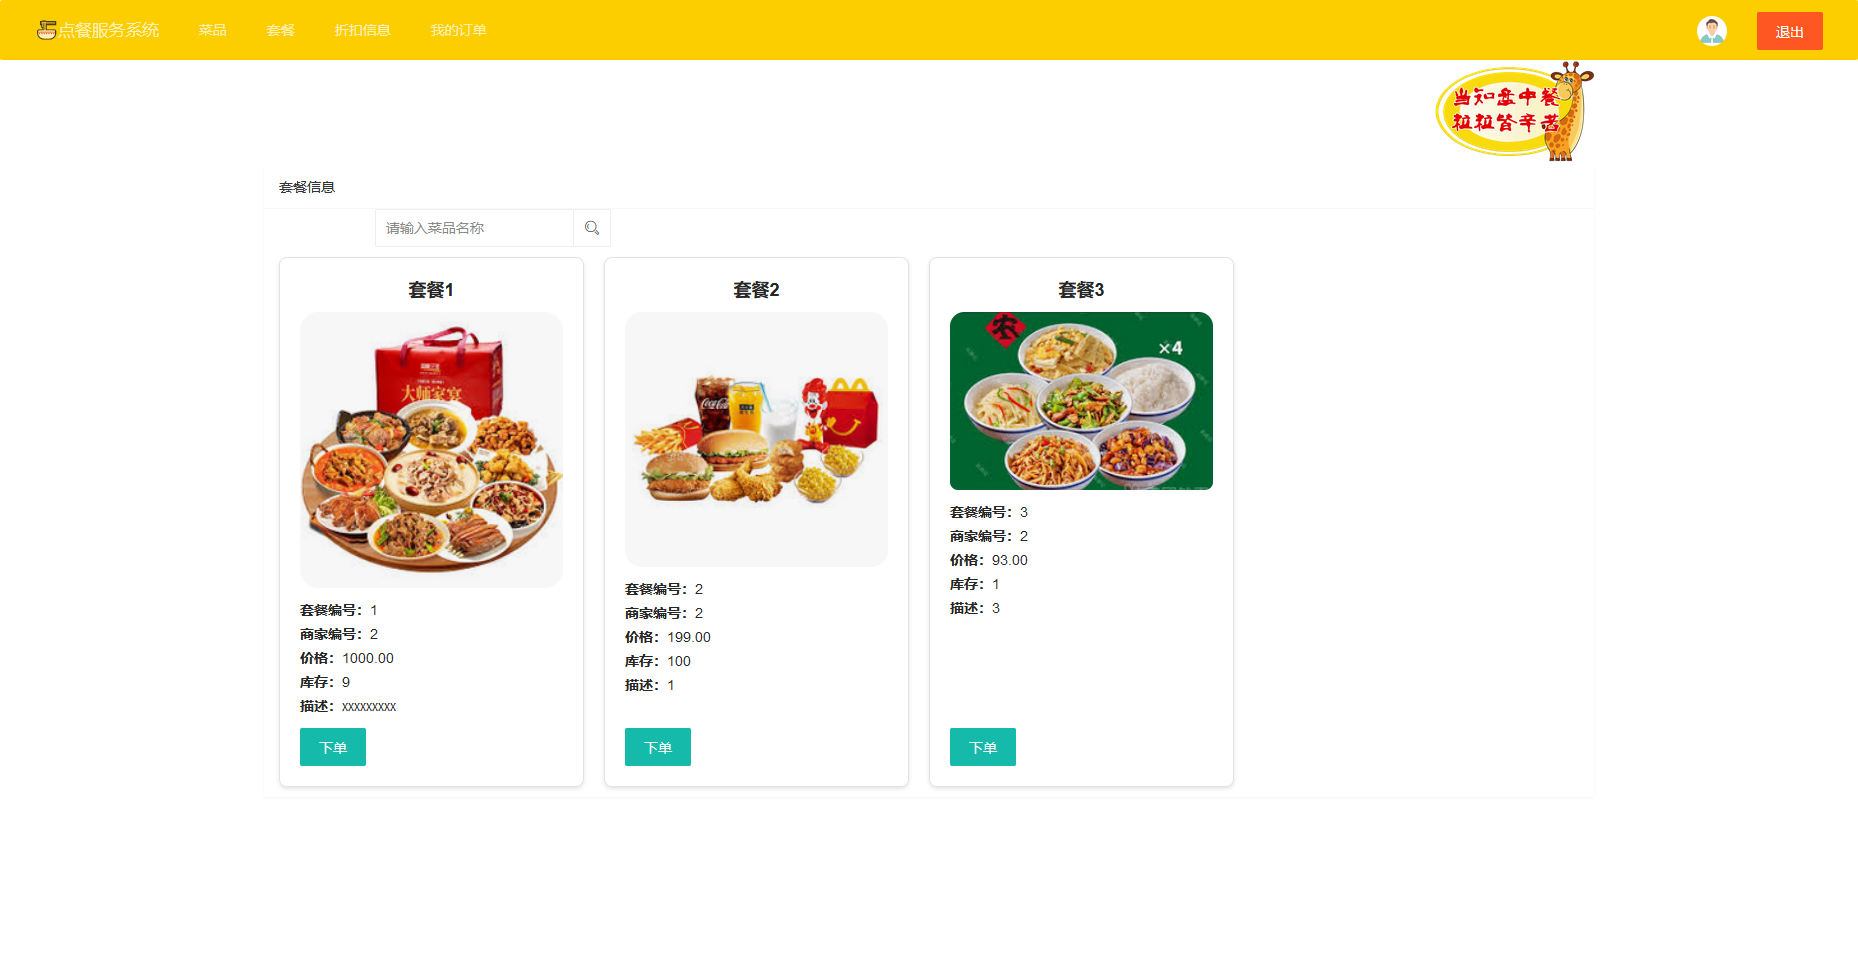This screenshot has width=1858, height=967.
Task: Click the 套餐2 burger meal image
Action: coord(756,439)
